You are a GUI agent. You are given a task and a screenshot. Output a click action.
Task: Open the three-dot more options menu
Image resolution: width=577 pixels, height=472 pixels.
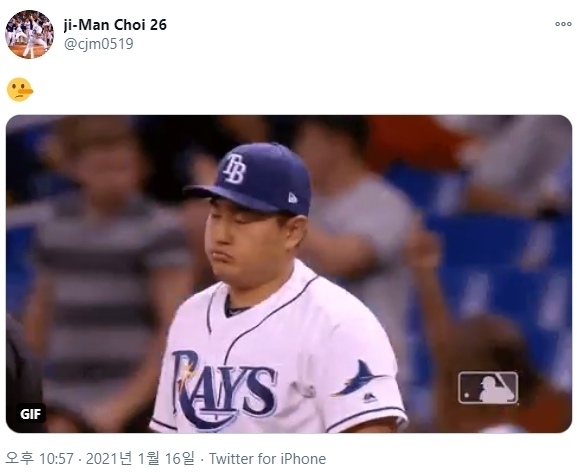click(x=563, y=24)
